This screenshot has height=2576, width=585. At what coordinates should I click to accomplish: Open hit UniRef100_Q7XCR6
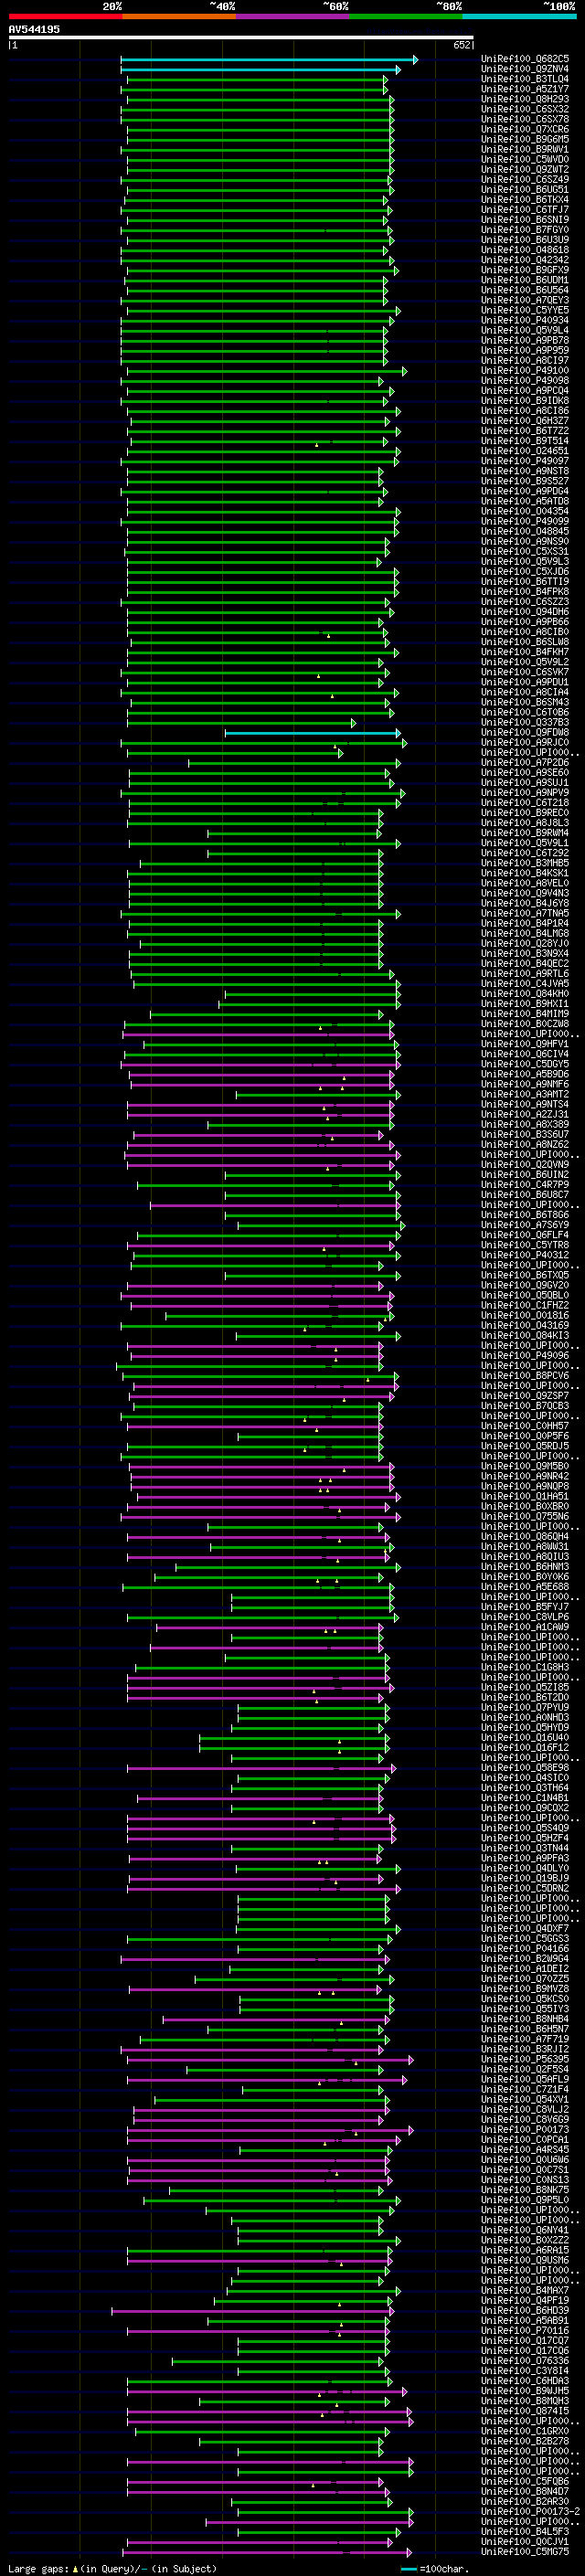(x=525, y=129)
